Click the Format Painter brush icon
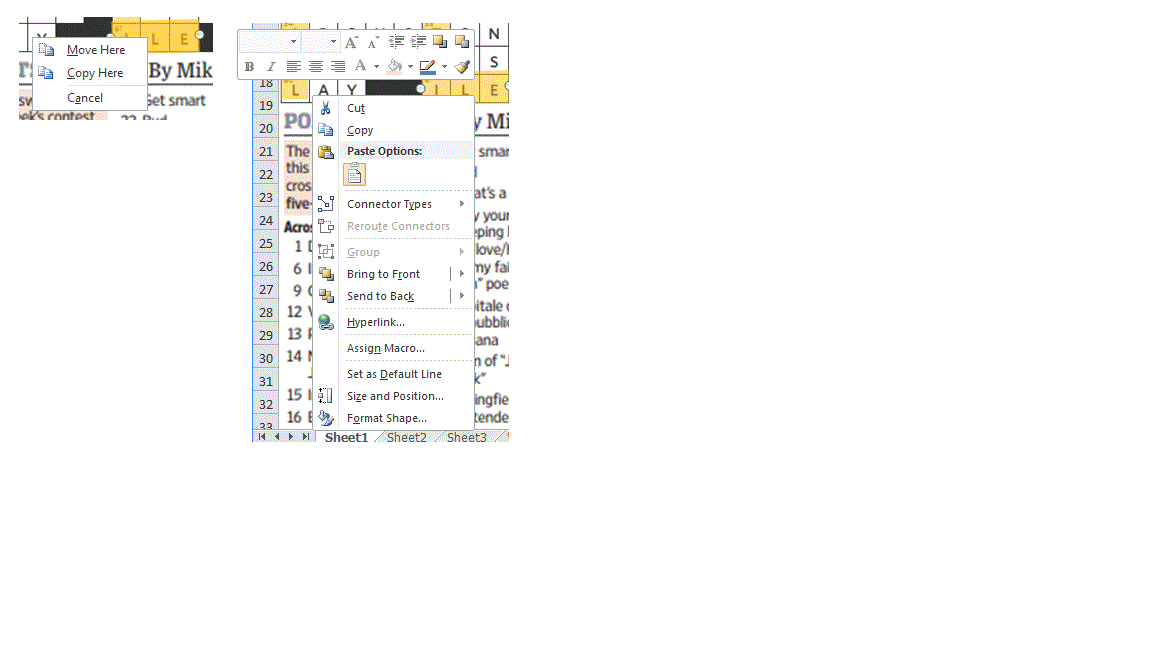This screenshot has width=1152, height=648. 462,67
